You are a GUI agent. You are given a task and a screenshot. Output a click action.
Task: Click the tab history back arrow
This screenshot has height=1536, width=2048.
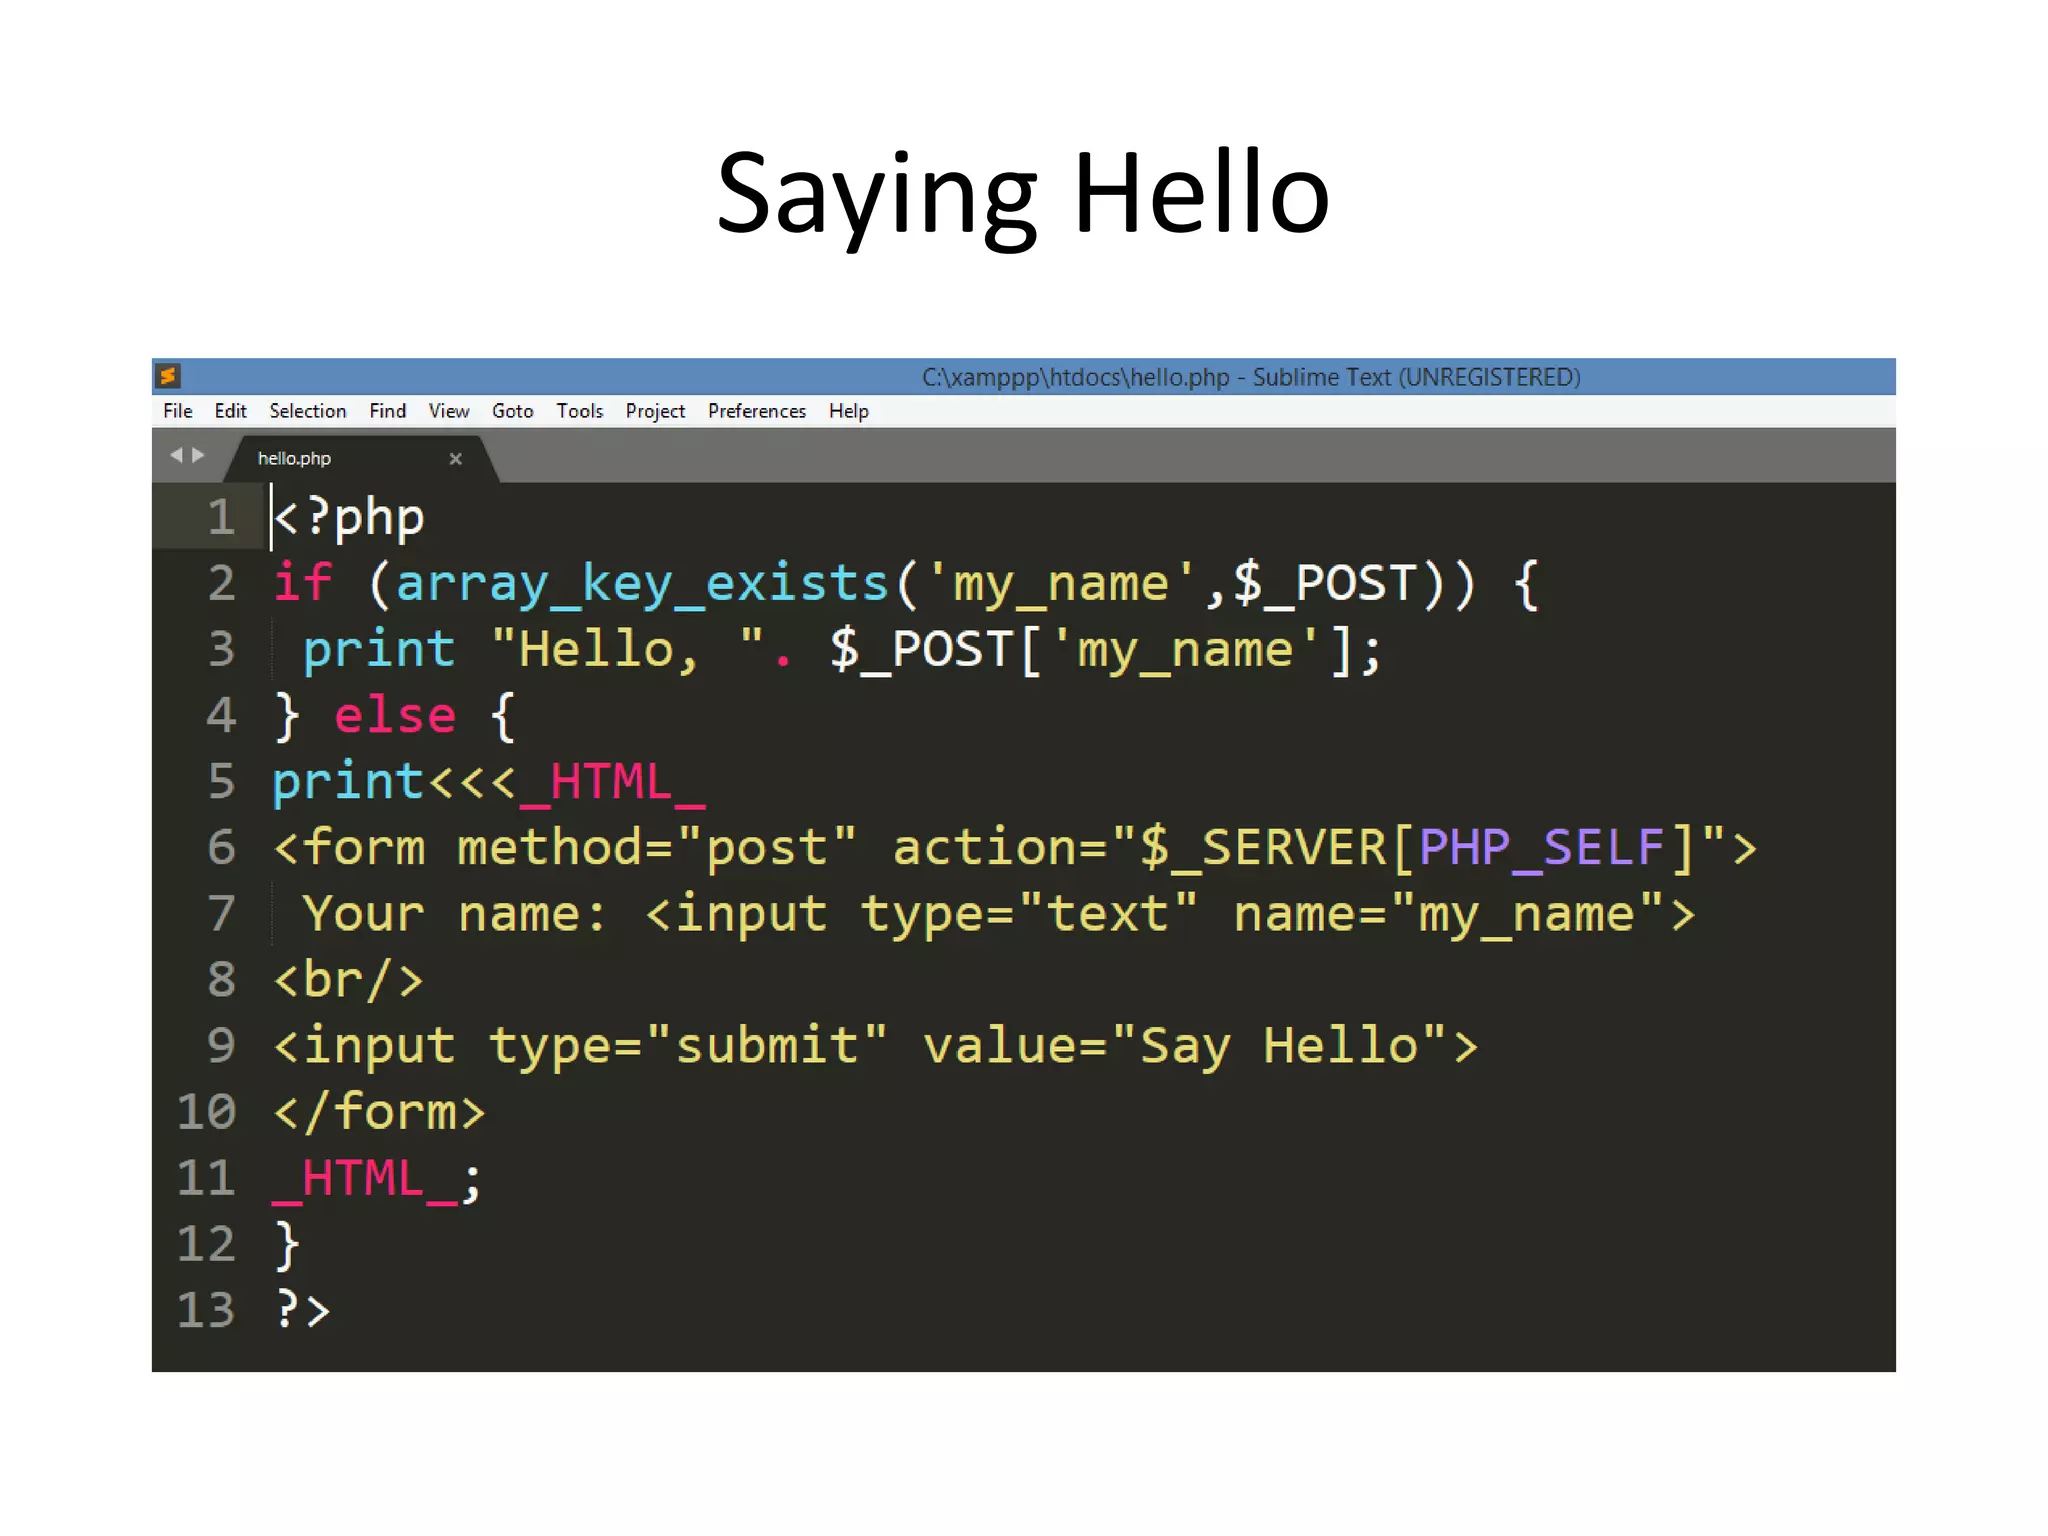pos(176,455)
